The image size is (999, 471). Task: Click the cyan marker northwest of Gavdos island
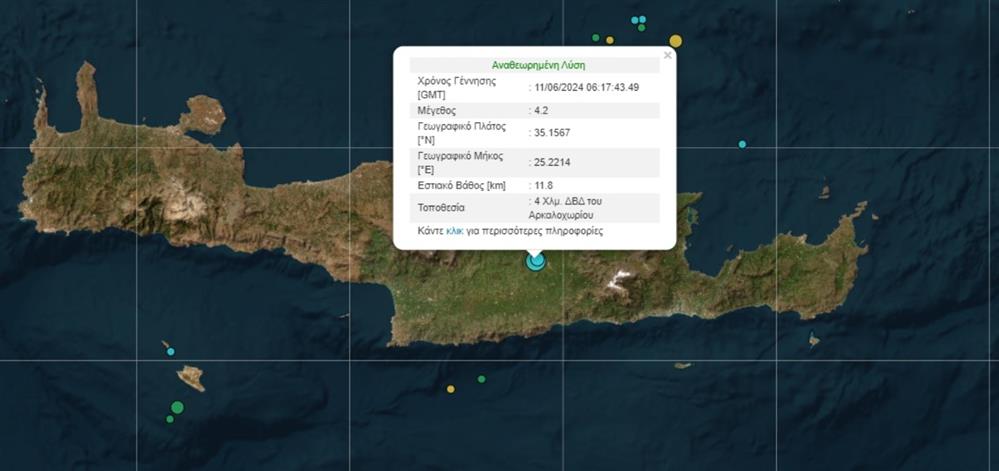[170, 352]
